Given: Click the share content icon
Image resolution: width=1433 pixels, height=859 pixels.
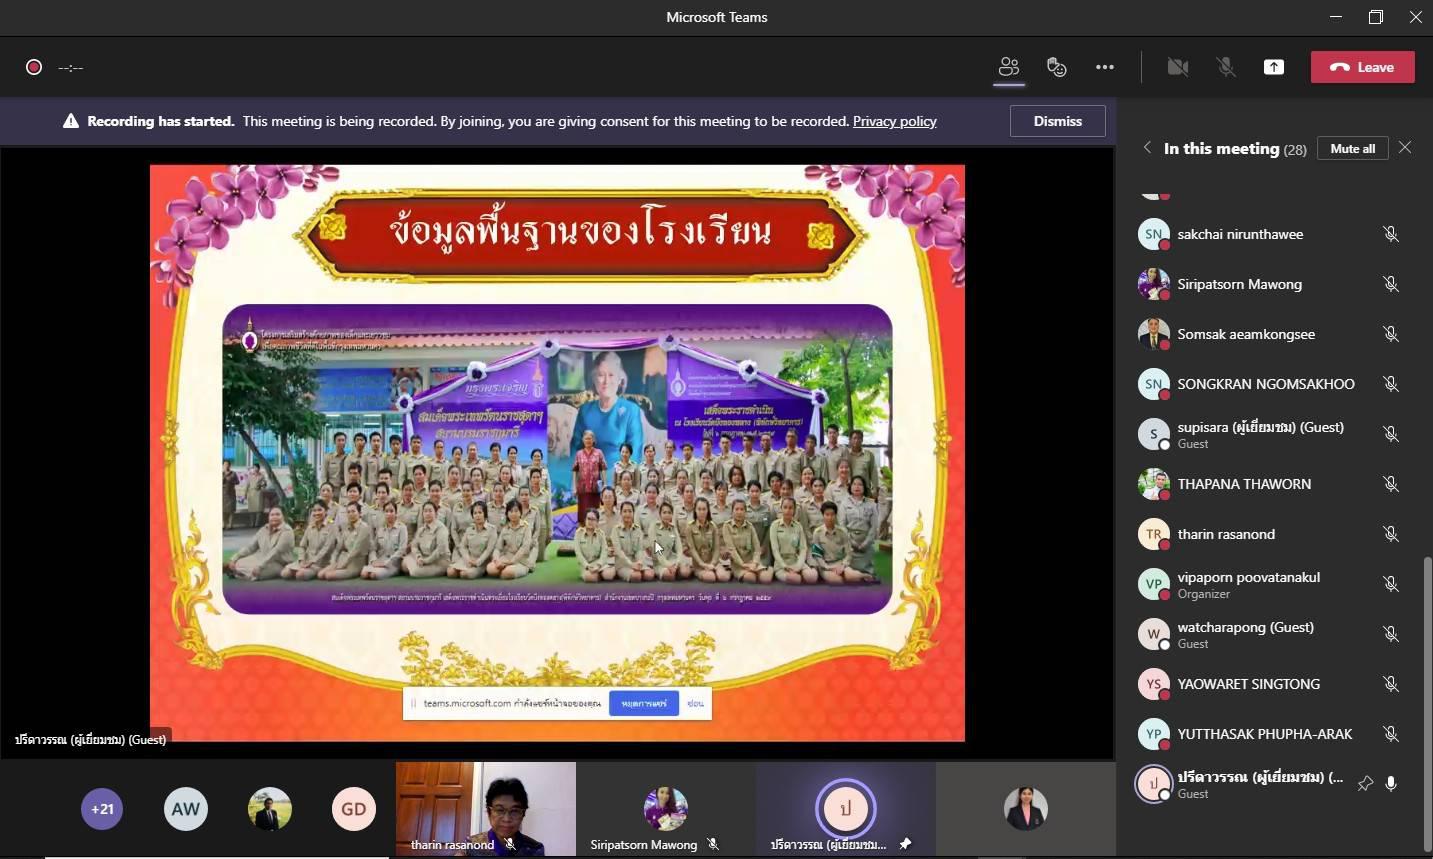Looking at the screenshot, I should pos(1274,67).
